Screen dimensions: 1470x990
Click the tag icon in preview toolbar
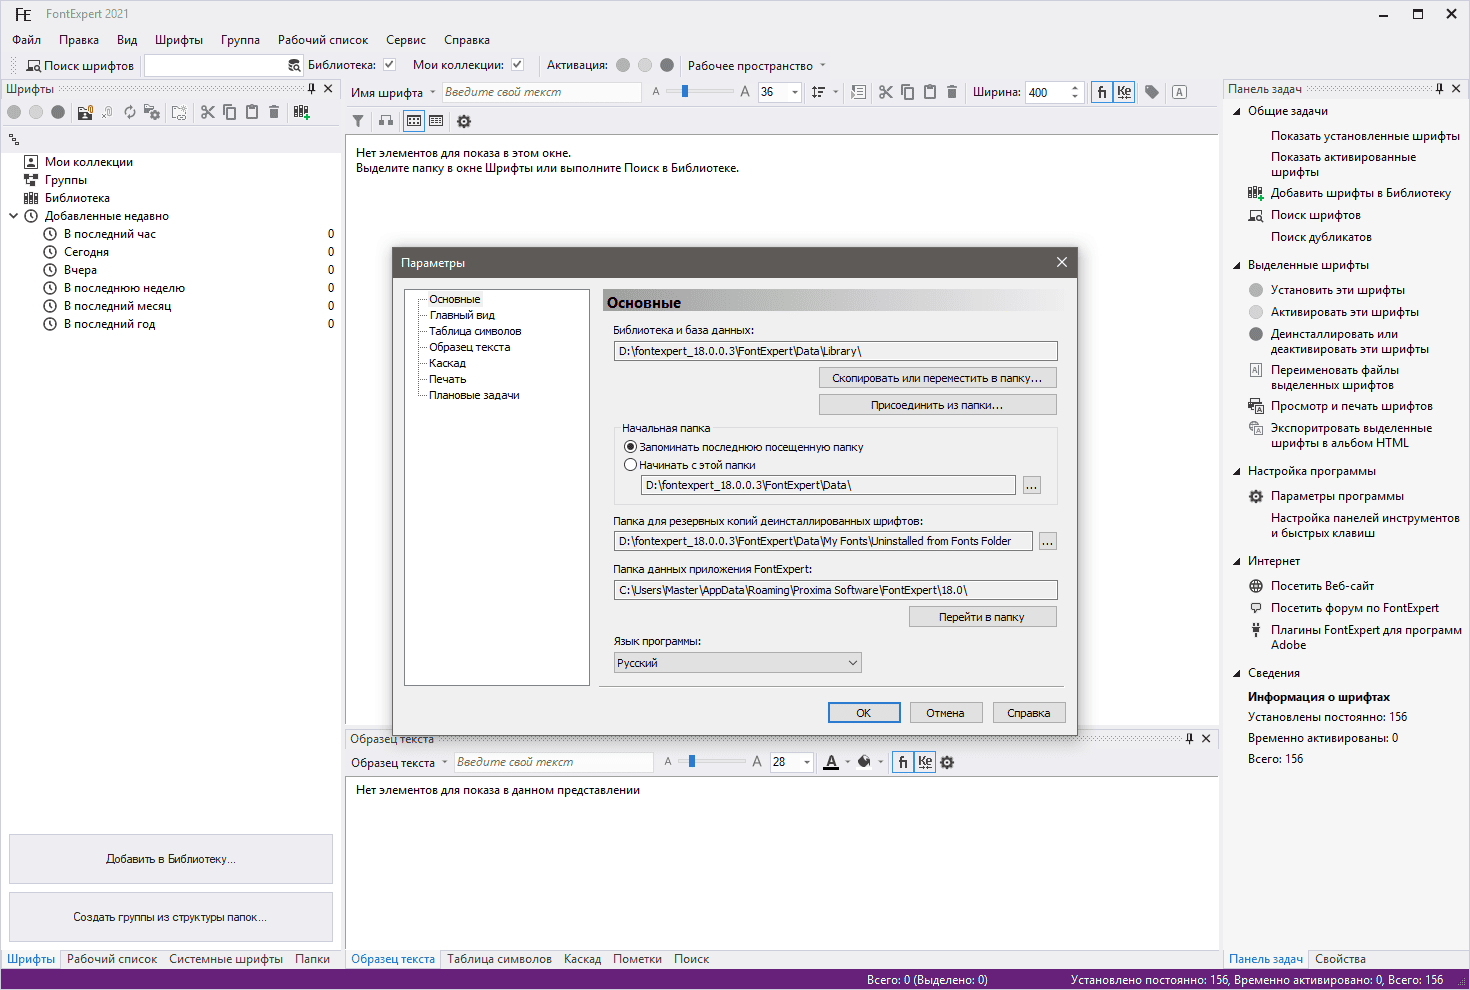pos(1152,92)
